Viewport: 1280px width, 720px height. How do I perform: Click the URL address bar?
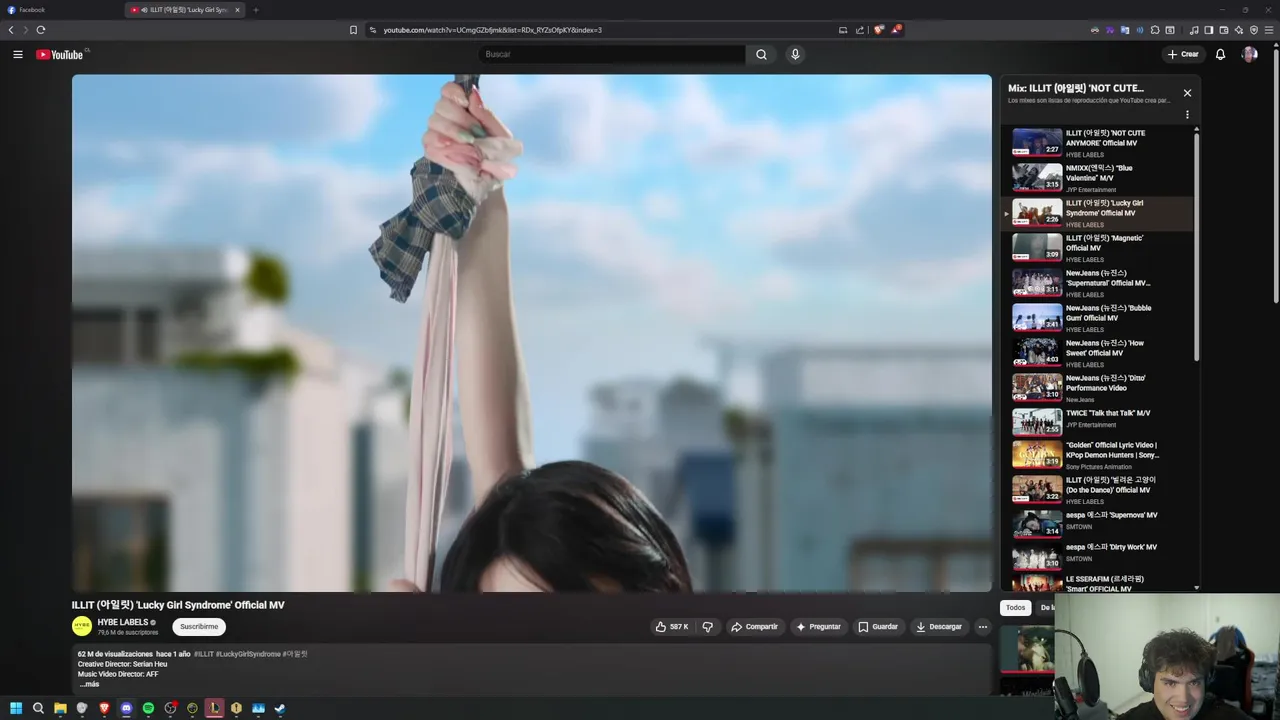tap(600, 30)
